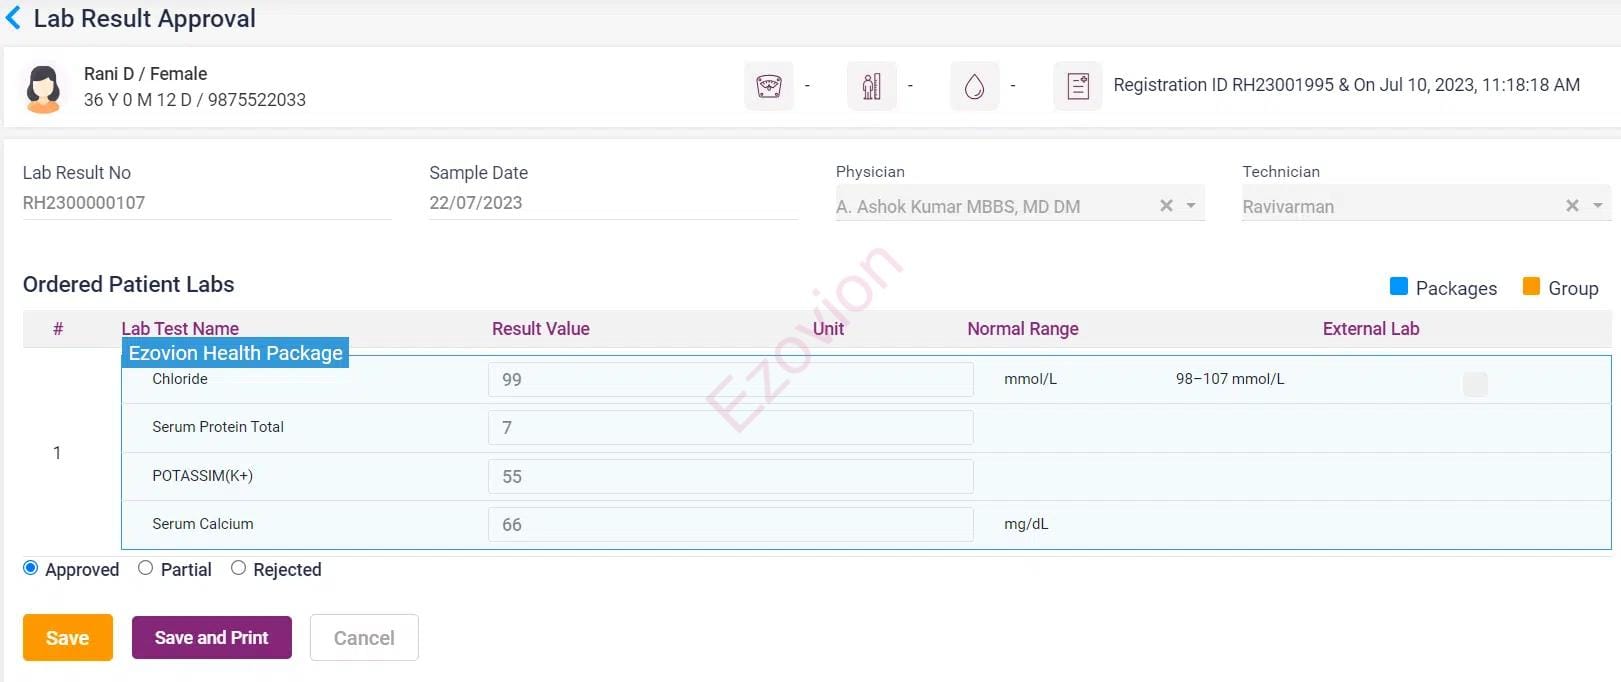This screenshot has height=682, width=1621.
Task: Click the Save and Print button
Action: (211, 638)
